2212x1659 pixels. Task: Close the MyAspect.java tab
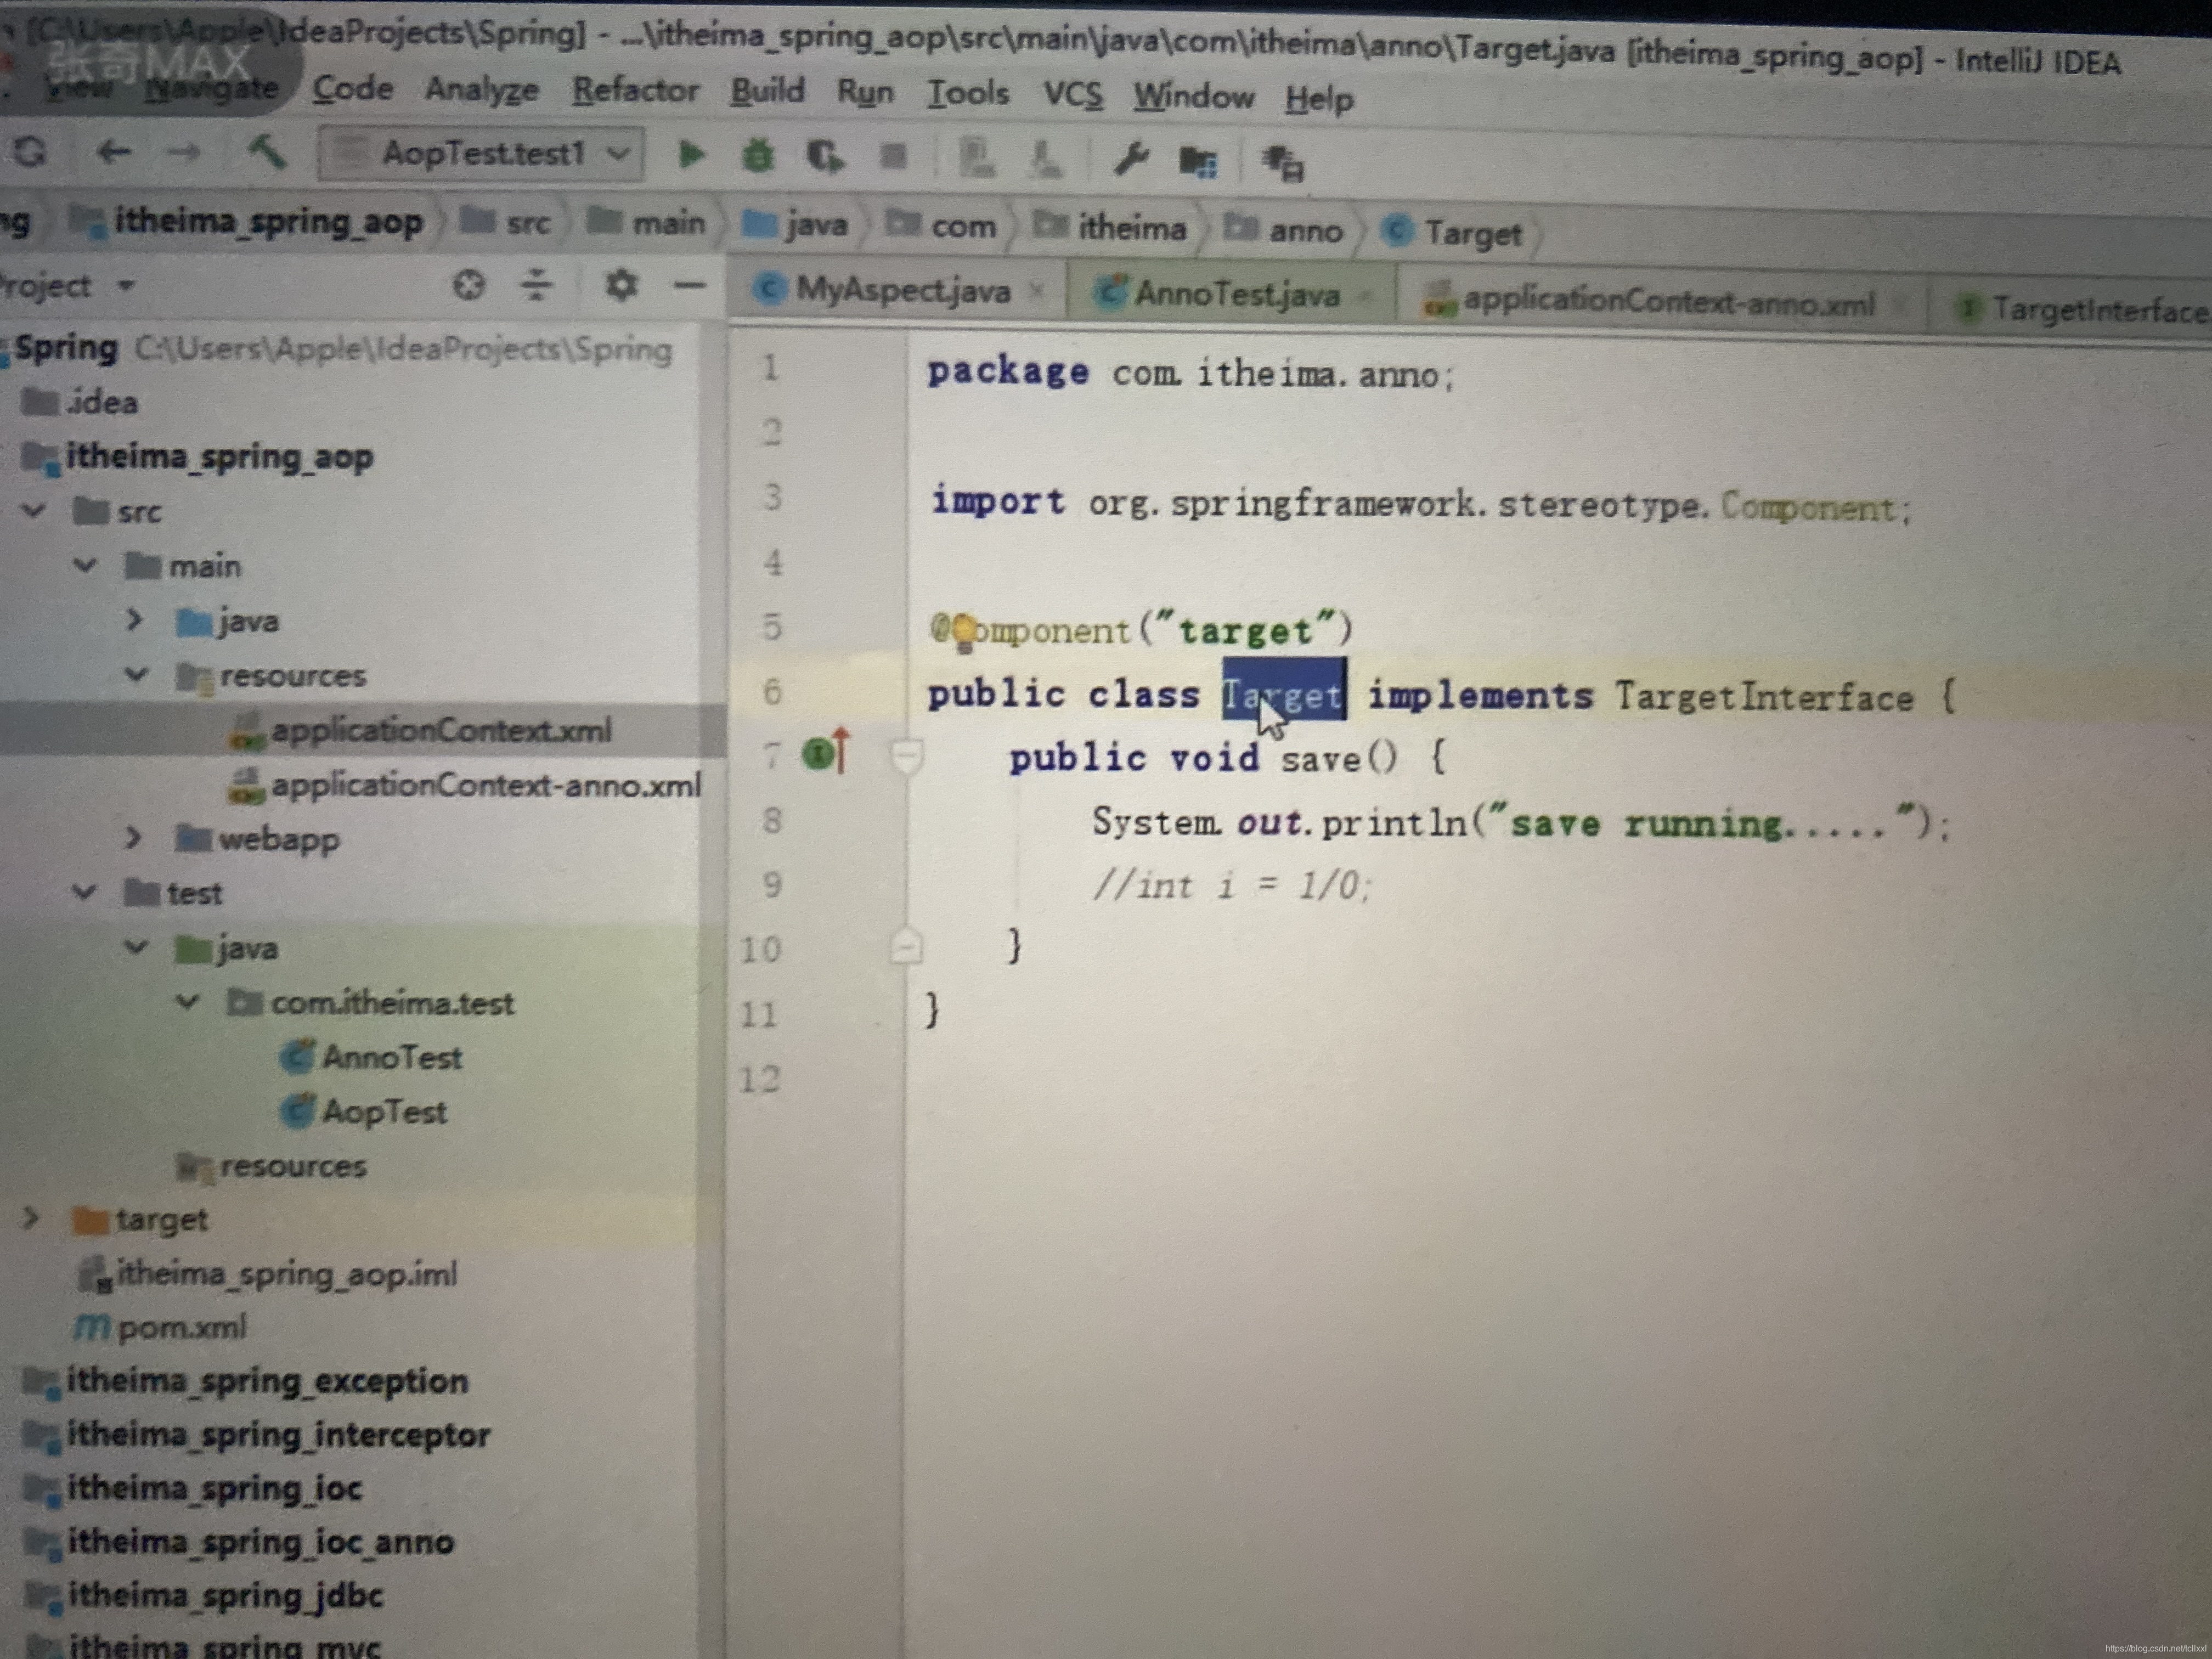[1038, 291]
